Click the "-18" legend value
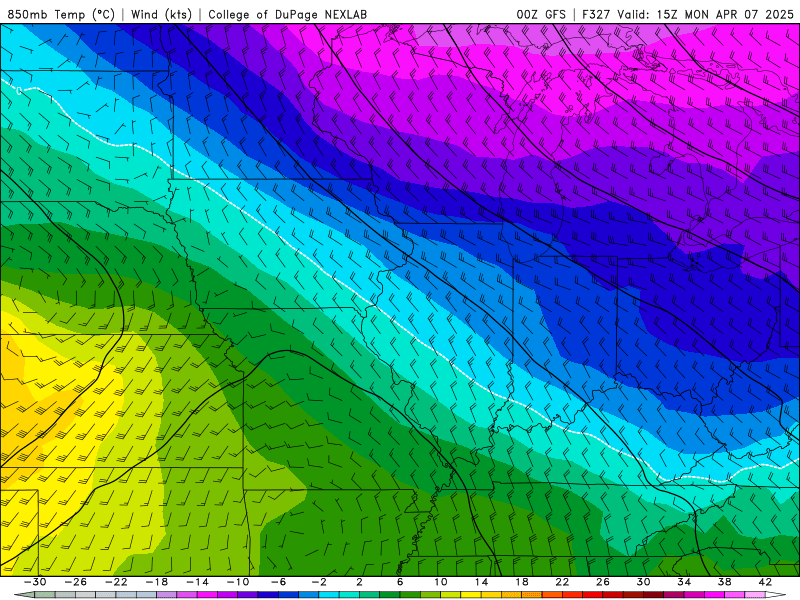The height and width of the screenshot is (600, 800). tap(157, 582)
